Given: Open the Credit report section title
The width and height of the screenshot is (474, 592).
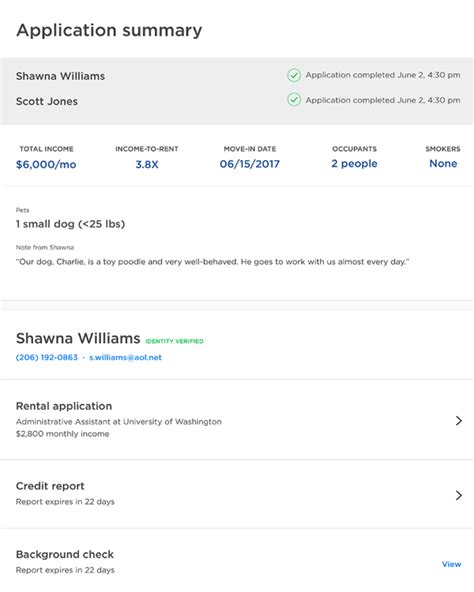Looking at the screenshot, I should coord(50,486).
